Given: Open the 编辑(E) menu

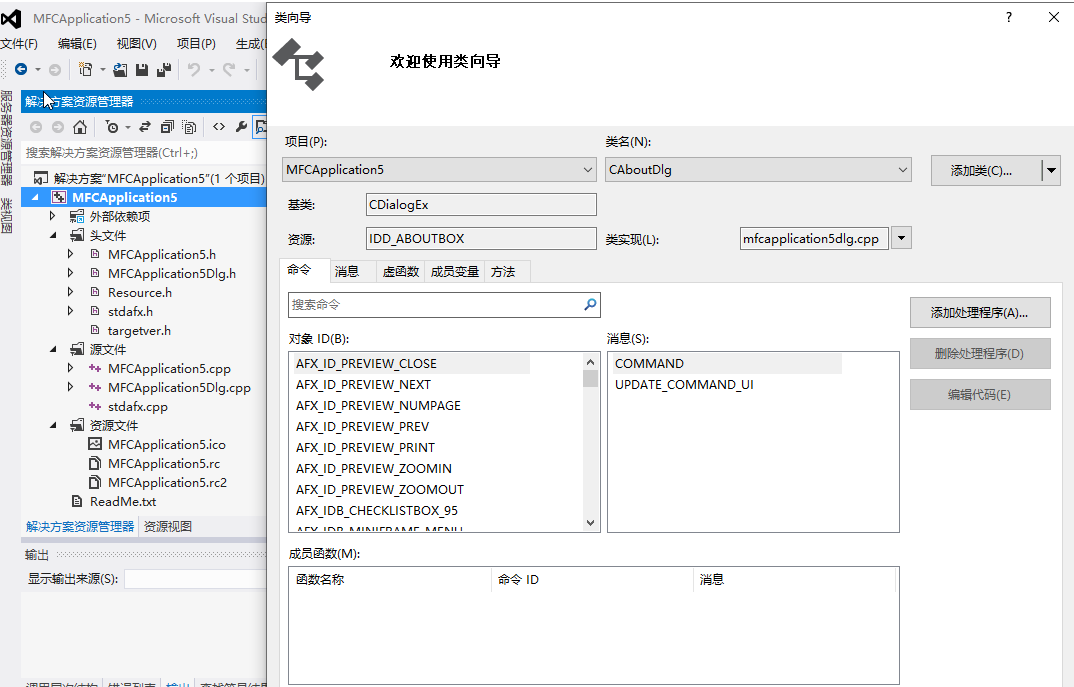Looking at the screenshot, I should pos(77,44).
